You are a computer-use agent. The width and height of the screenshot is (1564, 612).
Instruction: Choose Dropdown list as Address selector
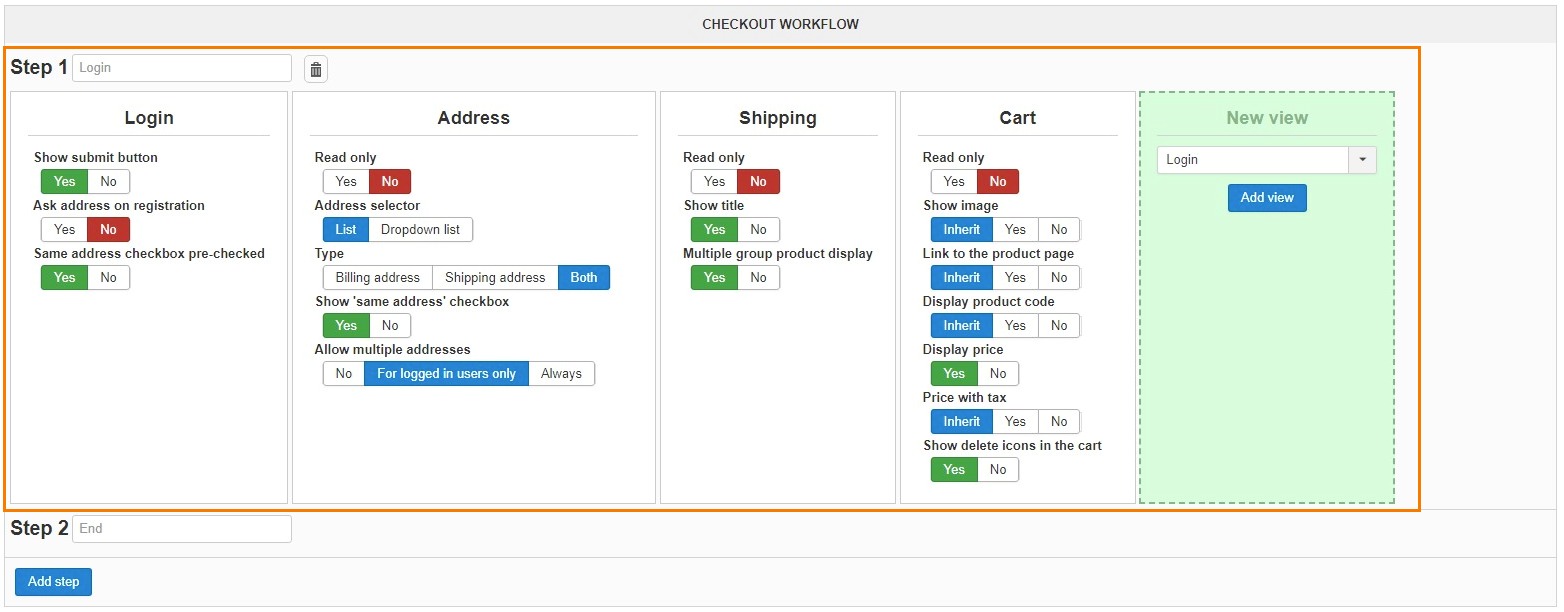[x=420, y=230]
